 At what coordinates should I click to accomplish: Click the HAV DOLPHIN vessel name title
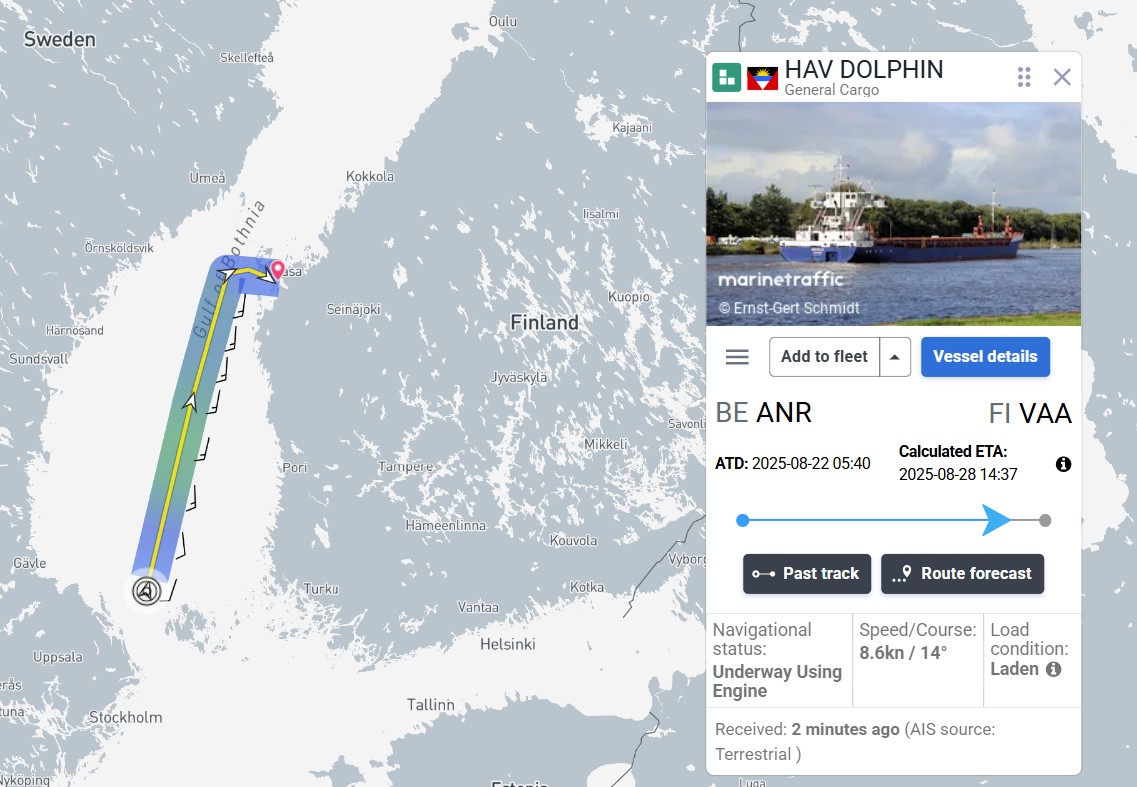click(x=863, y=70)
